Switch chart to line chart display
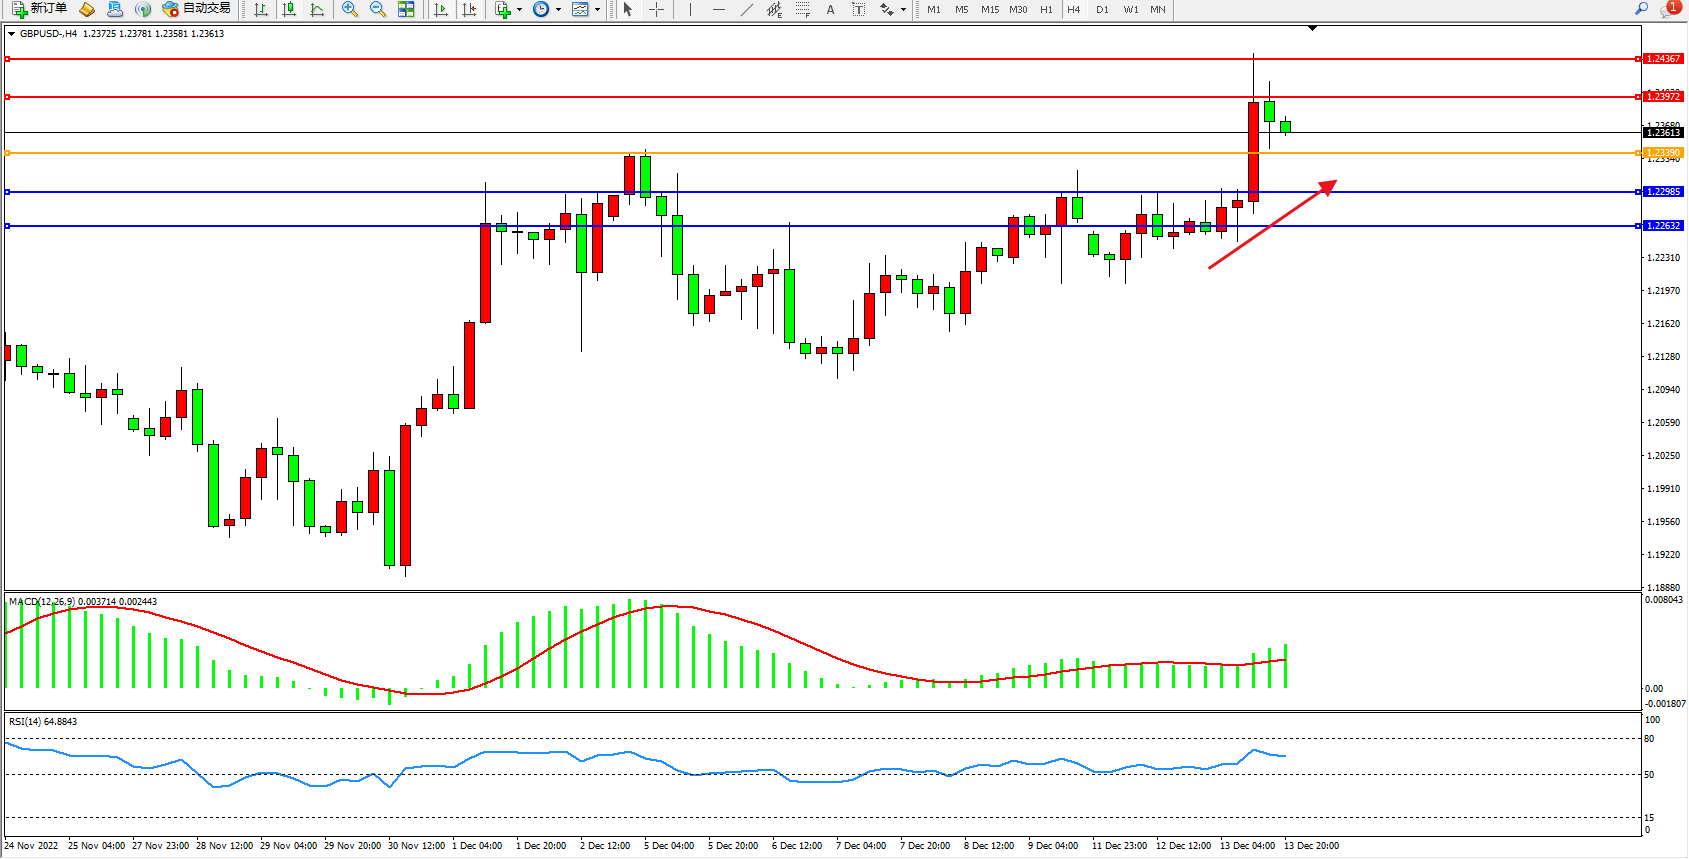 tap(317, 9)
